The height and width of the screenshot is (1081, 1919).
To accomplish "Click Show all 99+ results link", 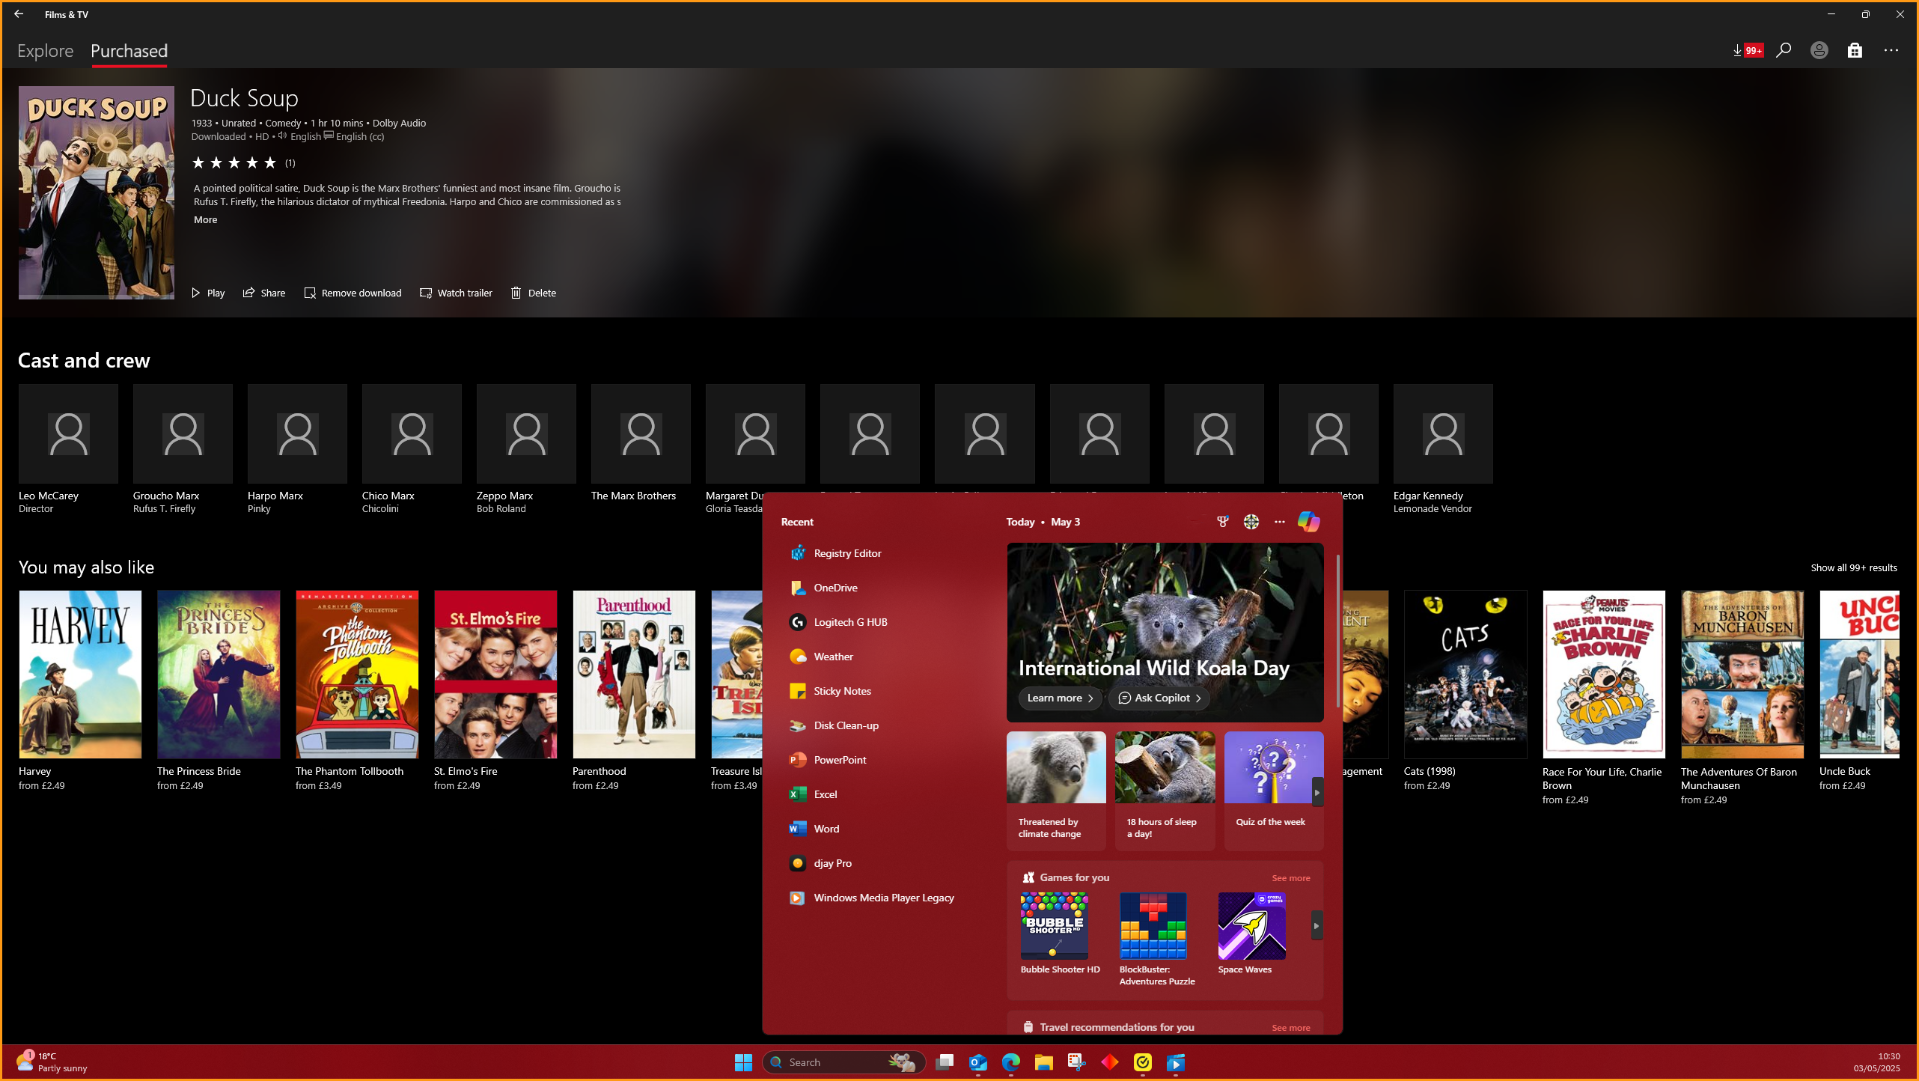I will [x=1853, y=568].
